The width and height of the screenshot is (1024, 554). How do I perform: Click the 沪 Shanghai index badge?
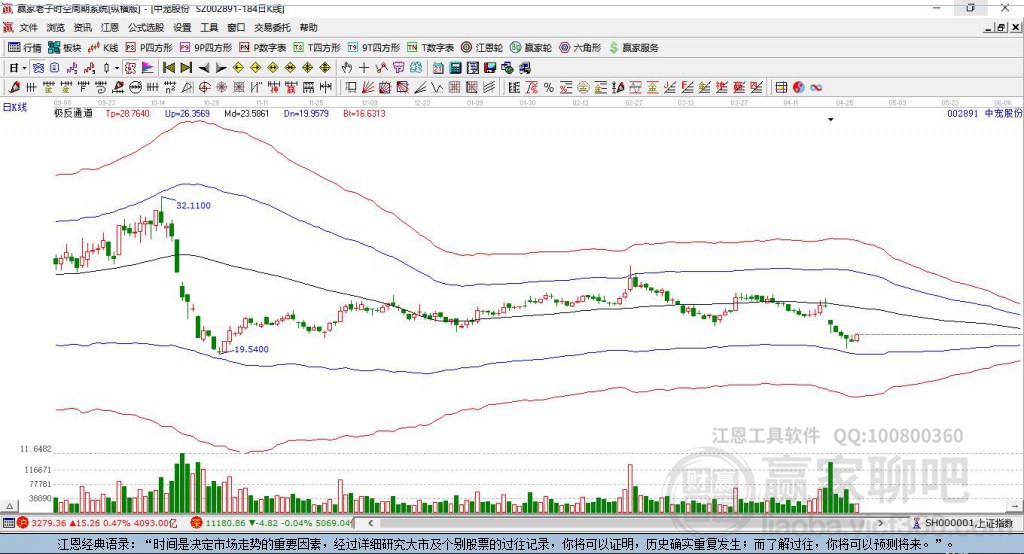tap(23, 523)
